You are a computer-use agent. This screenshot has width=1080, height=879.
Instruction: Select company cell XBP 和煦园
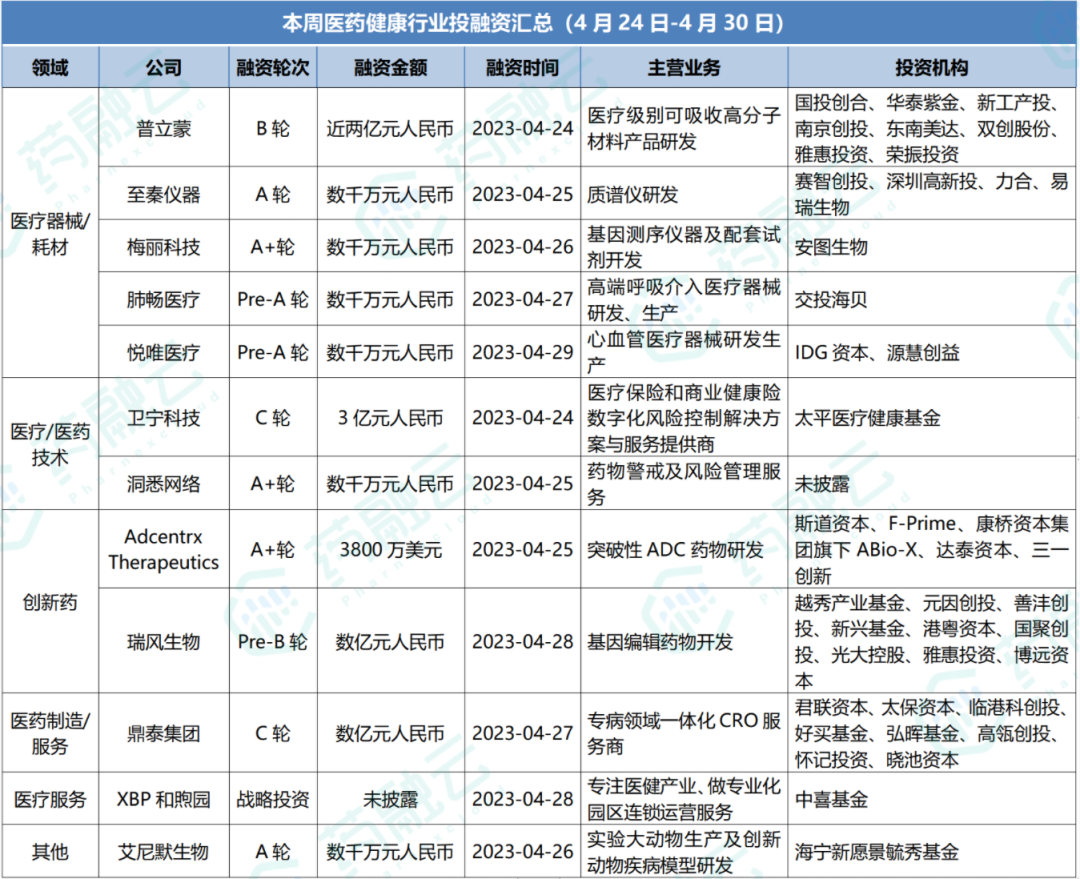click(164, 799)
